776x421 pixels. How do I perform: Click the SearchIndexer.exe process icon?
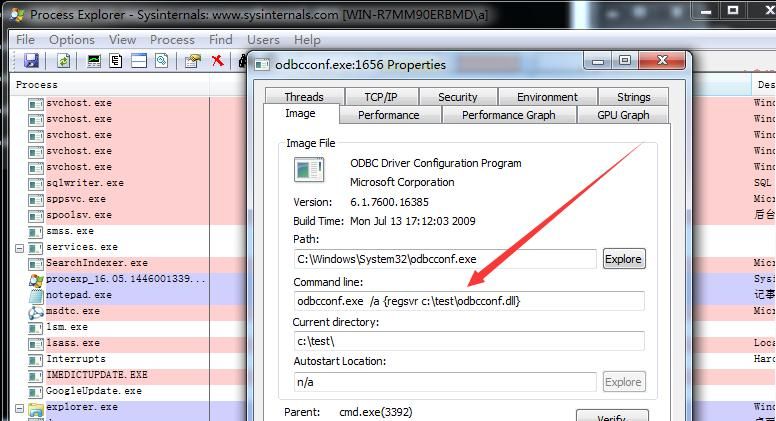(x=36, y=264)
